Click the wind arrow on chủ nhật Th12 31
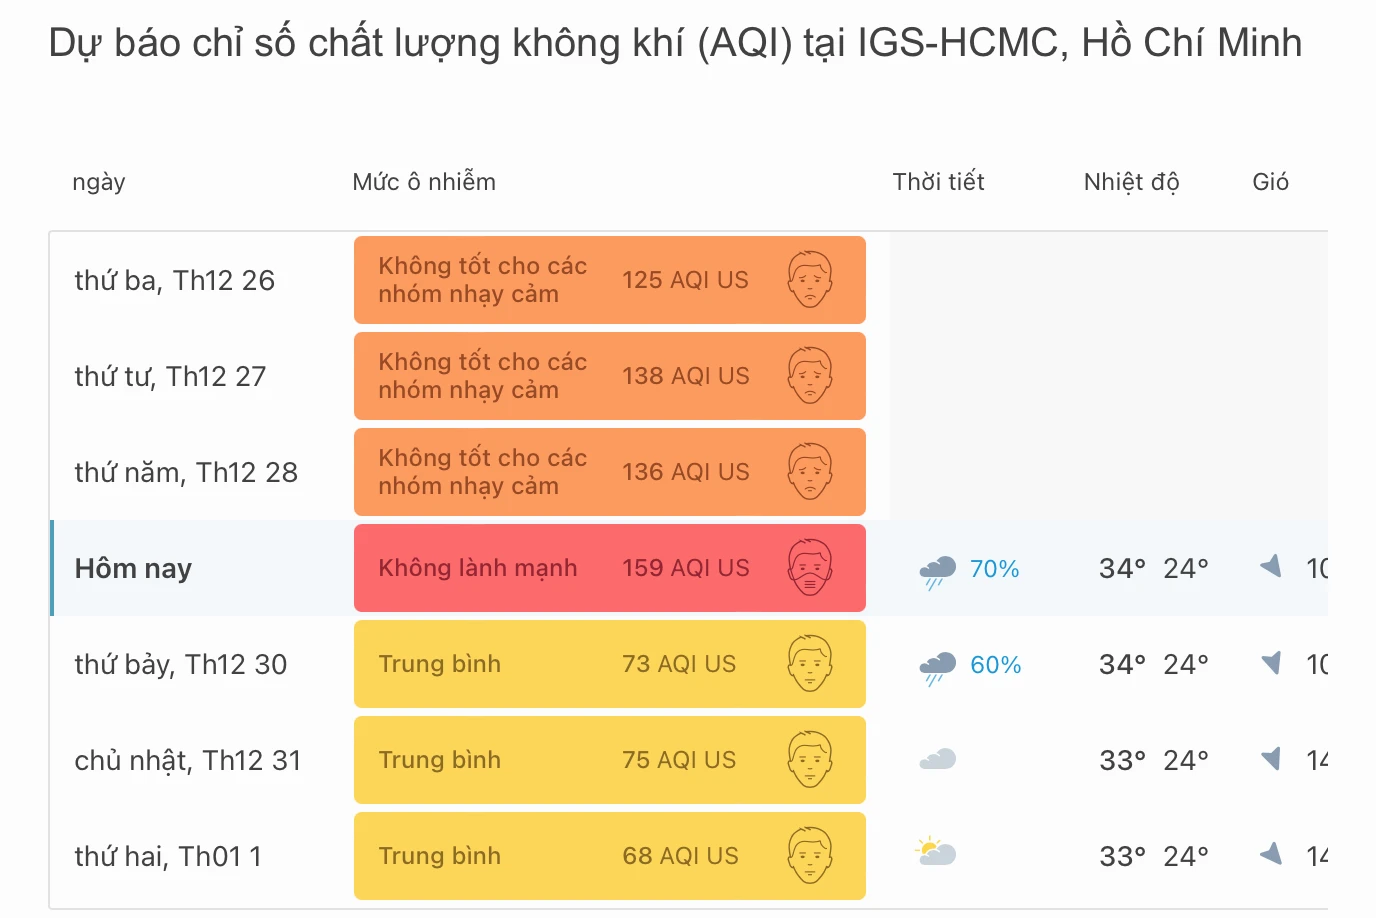The height and width of the screenshot is (918, 1376). [x=1270, y=760]
